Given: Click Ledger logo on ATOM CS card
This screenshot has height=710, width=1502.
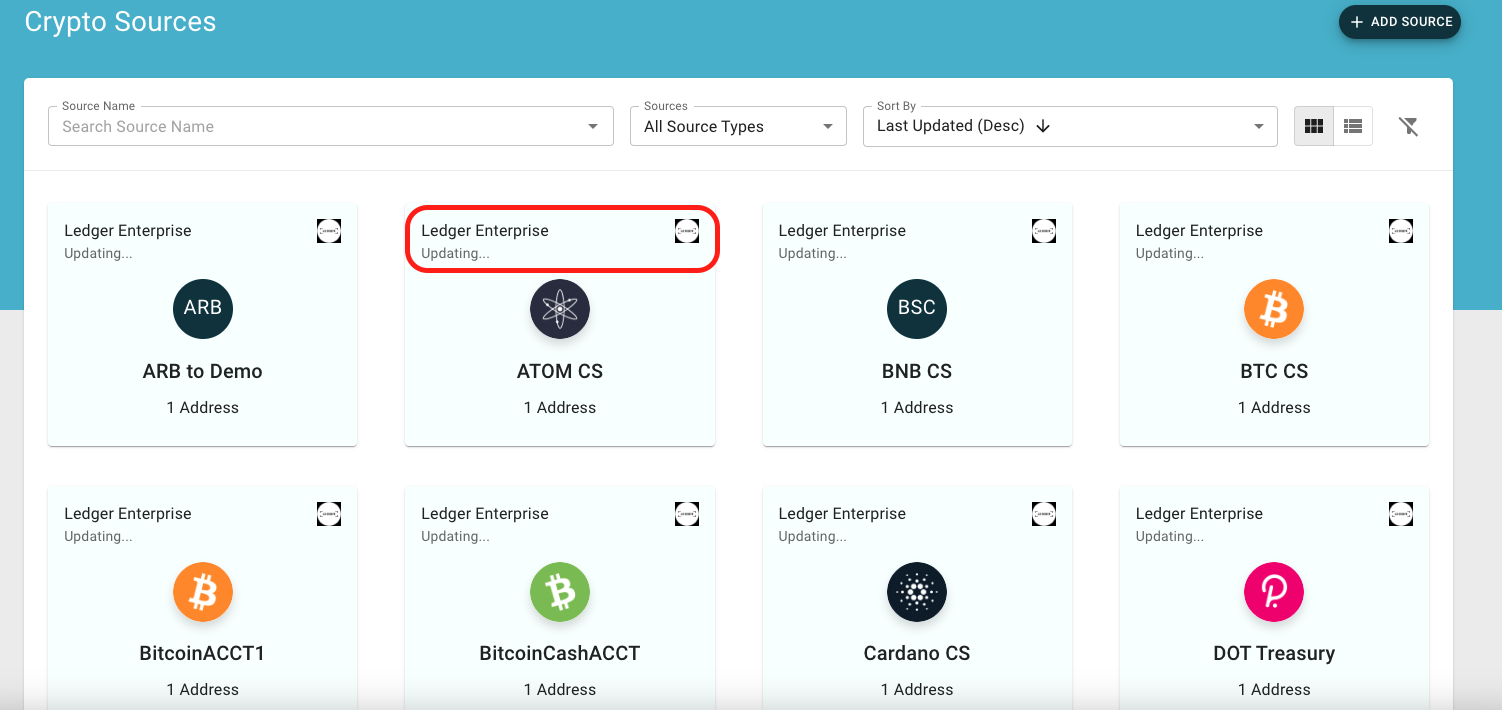Looking at the screenshot, I should point(687,231).
